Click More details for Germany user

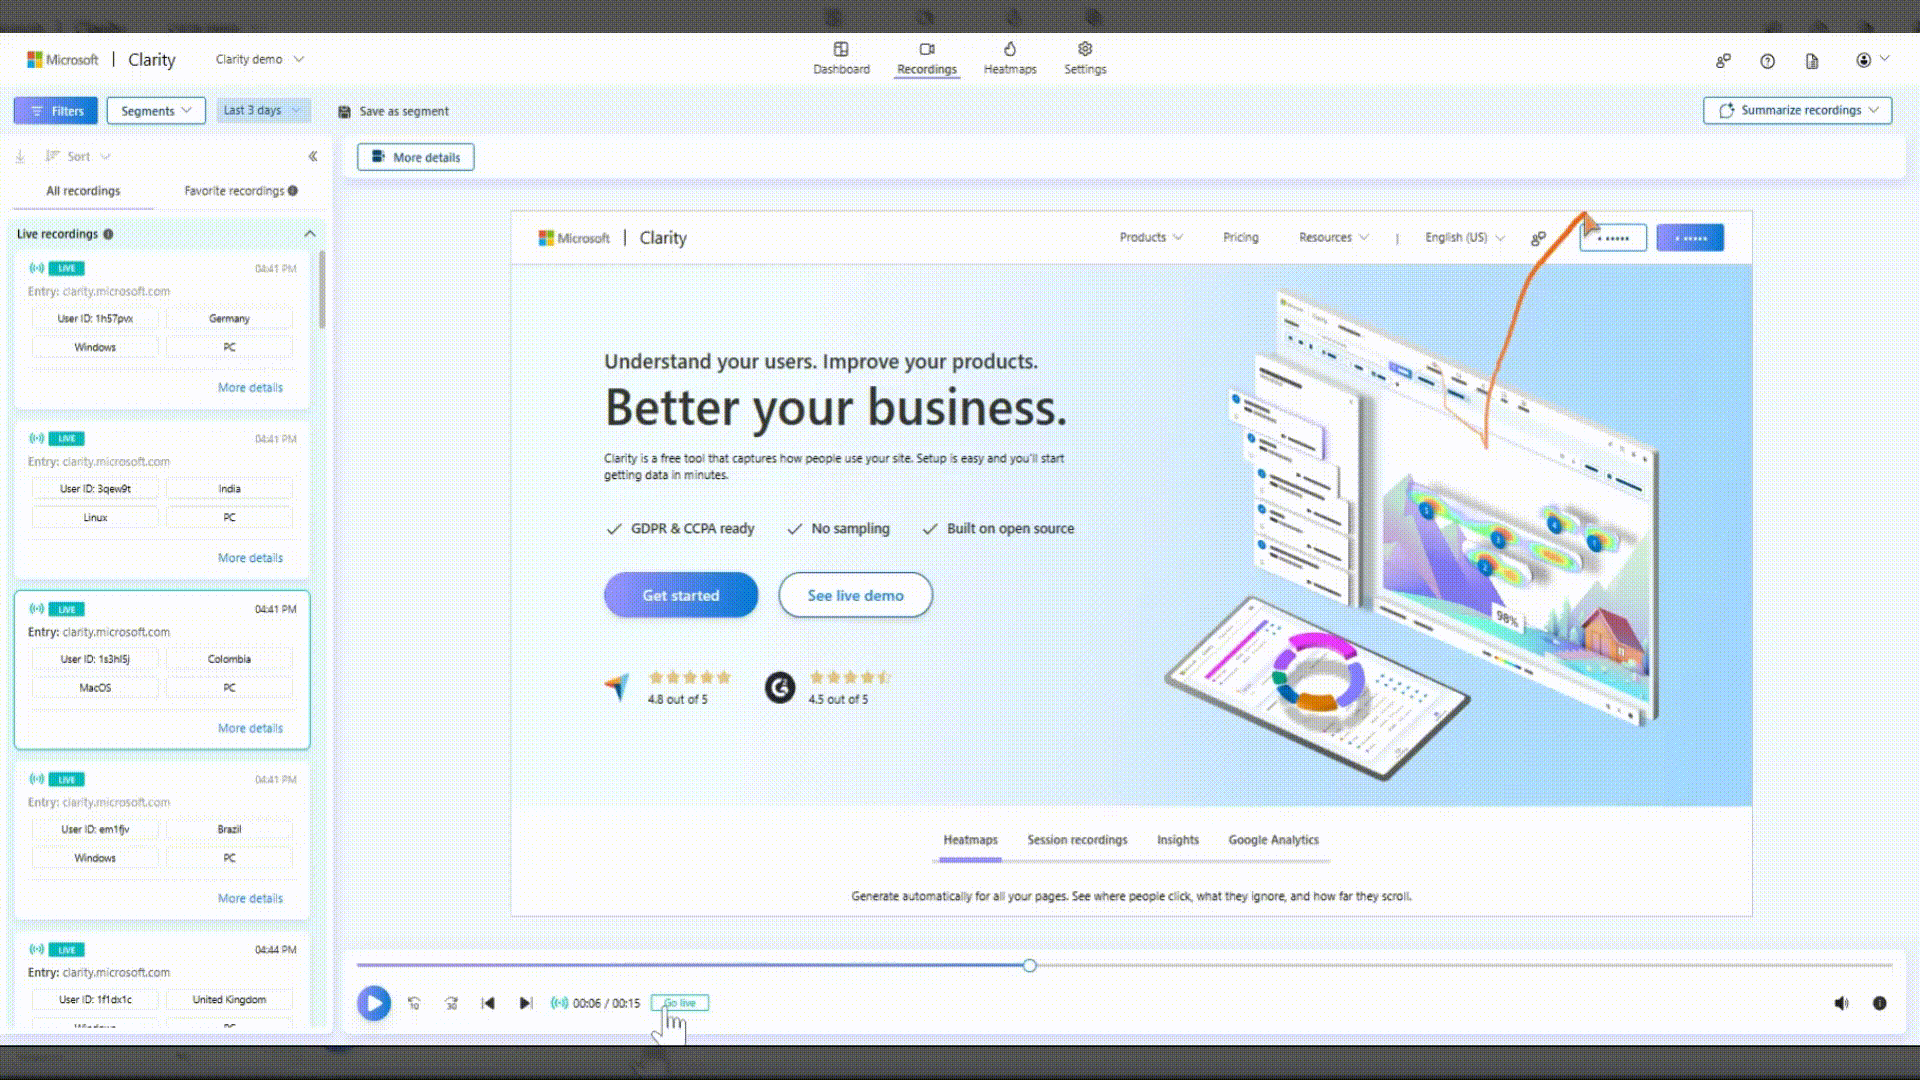pyautogui.click(x=249, y=386)
